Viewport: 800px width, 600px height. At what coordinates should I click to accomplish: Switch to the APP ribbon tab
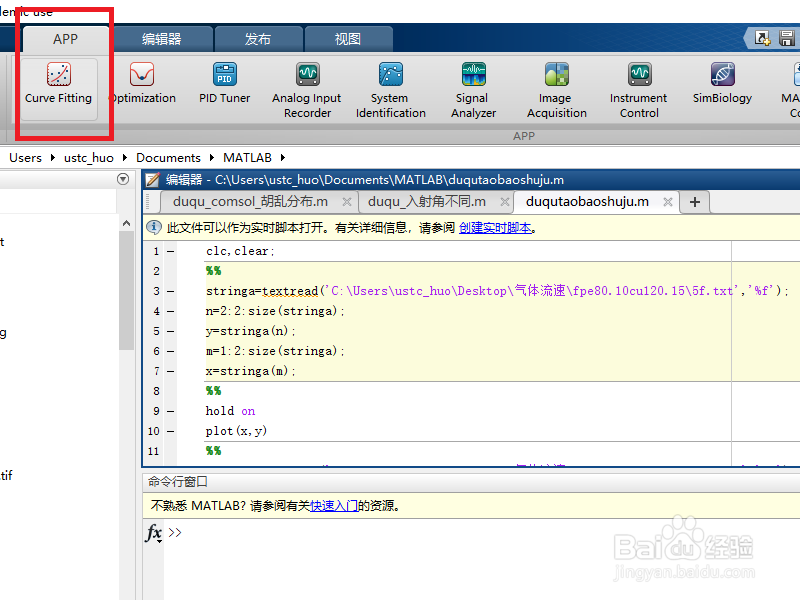pos(65,39)
